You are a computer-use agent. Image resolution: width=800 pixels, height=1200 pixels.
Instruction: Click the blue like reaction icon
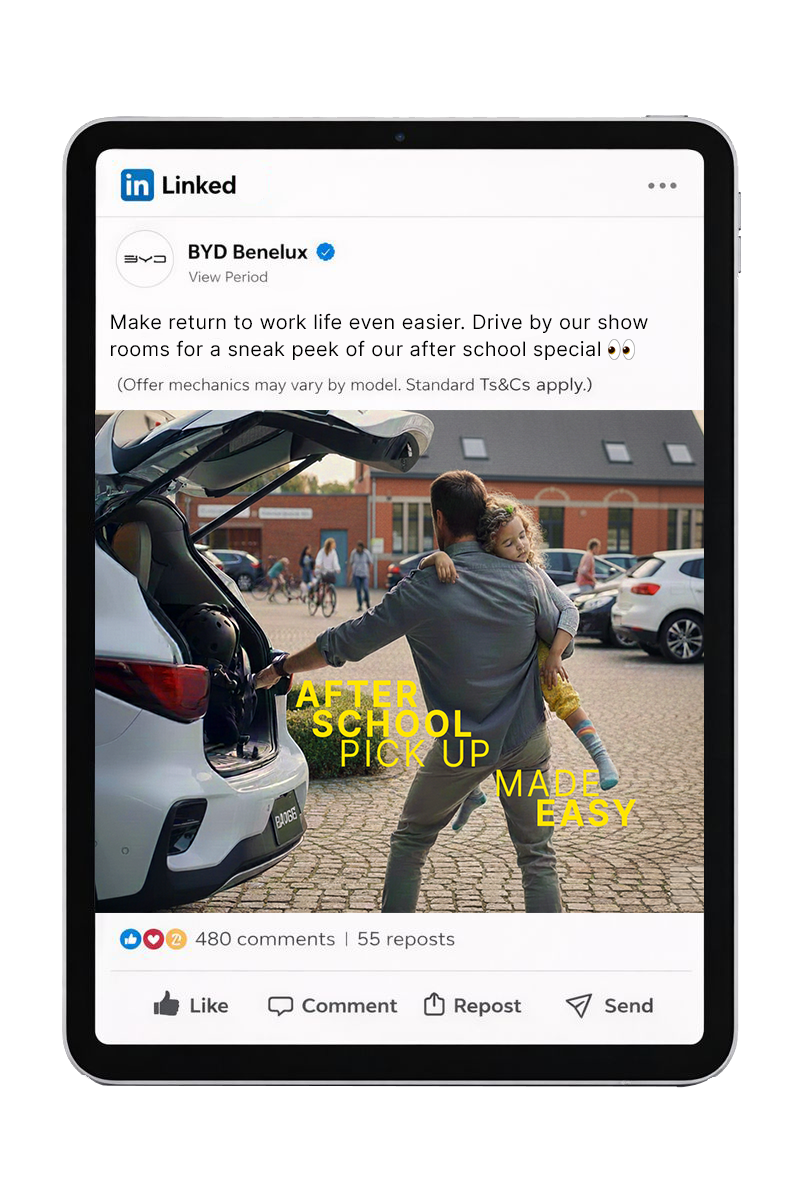tap(130, 939)
